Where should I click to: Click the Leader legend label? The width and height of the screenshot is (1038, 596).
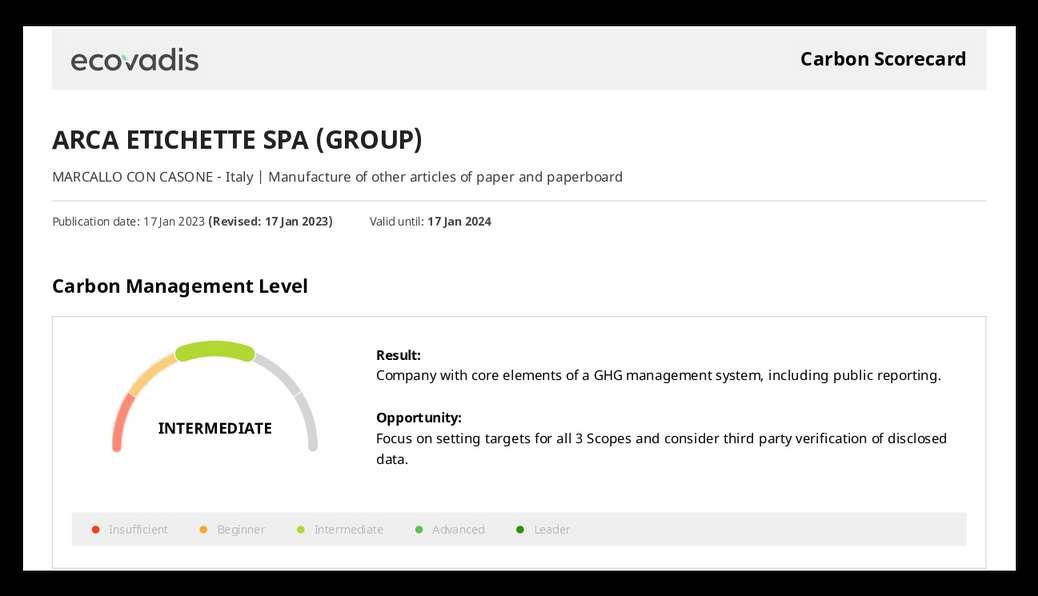pyautogui.click(x=552, y=530)
